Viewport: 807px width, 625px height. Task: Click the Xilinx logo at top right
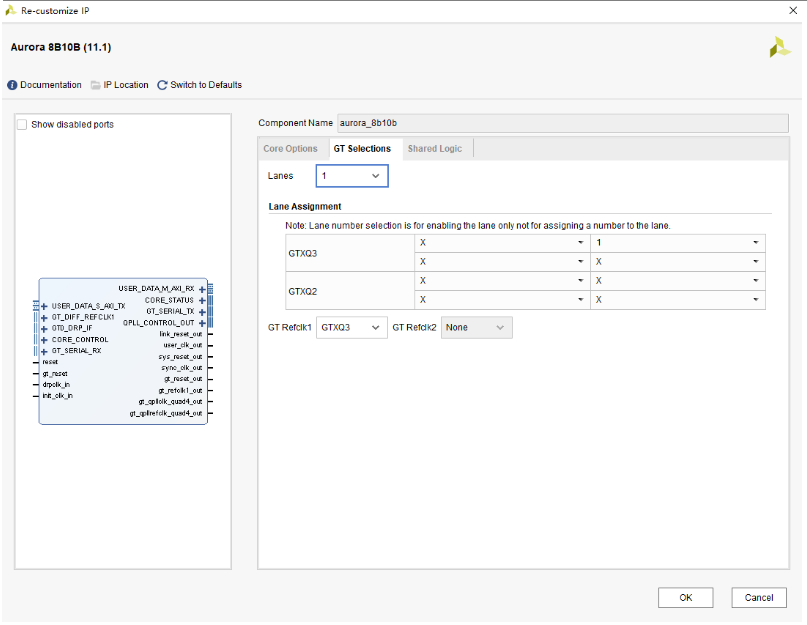click(x=780, y=47)
